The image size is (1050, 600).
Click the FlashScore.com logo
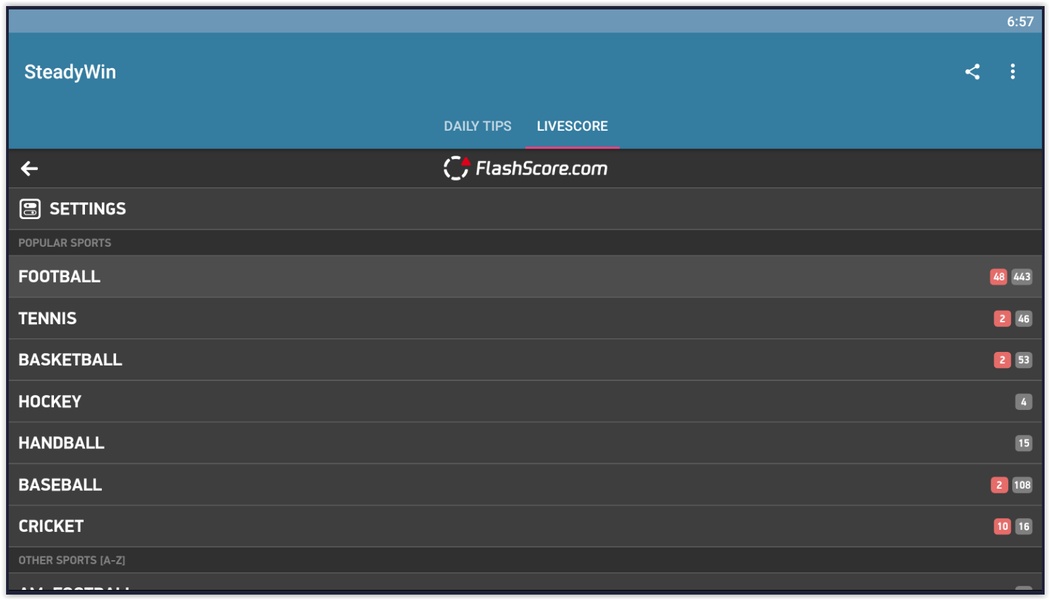526,168
